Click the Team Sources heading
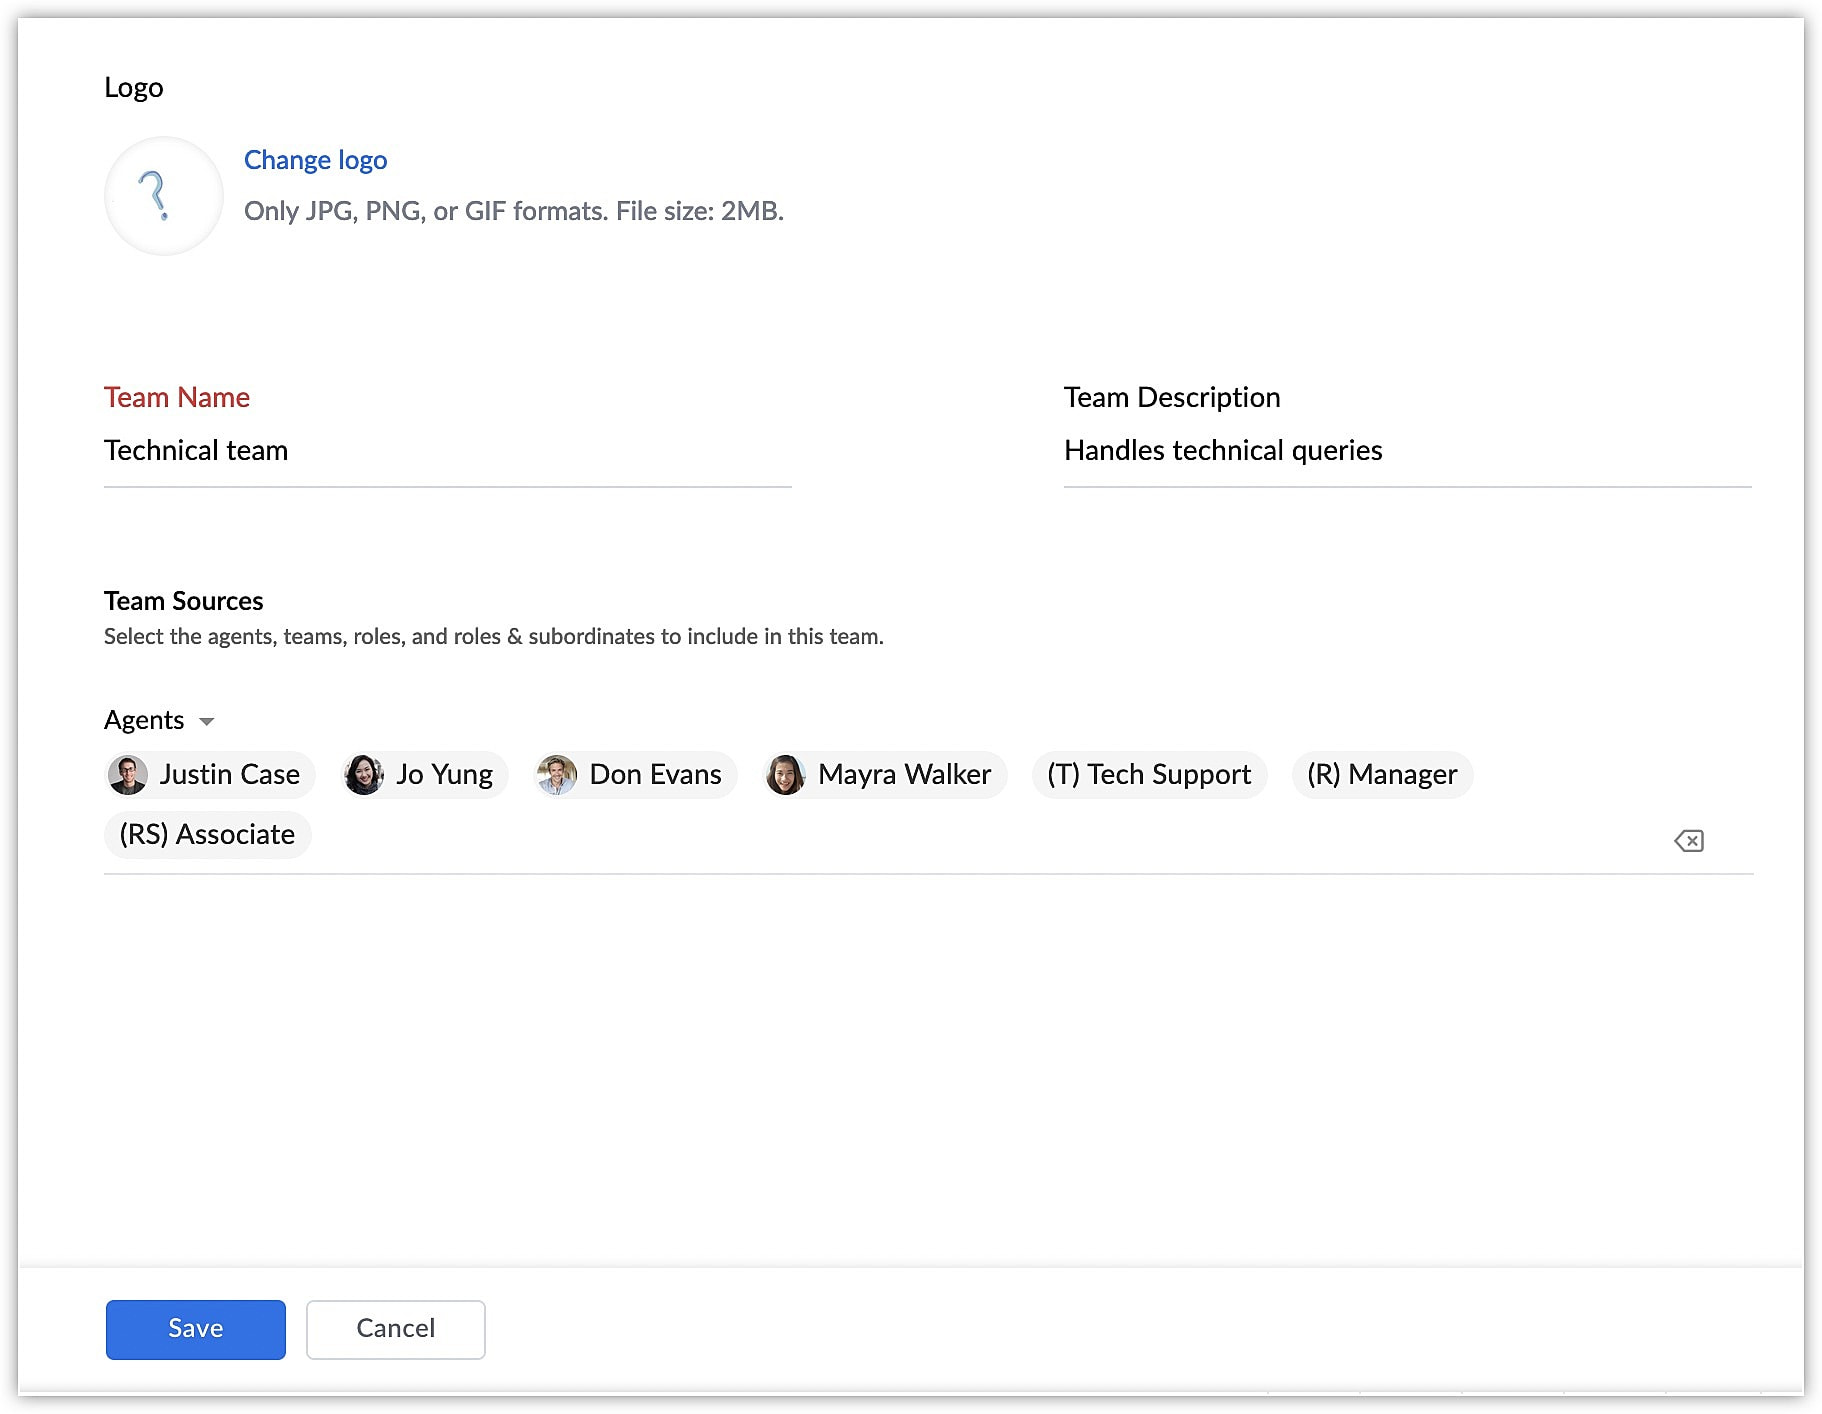The width and height of the screenshot is (1822, 1414). coord(184,601)
